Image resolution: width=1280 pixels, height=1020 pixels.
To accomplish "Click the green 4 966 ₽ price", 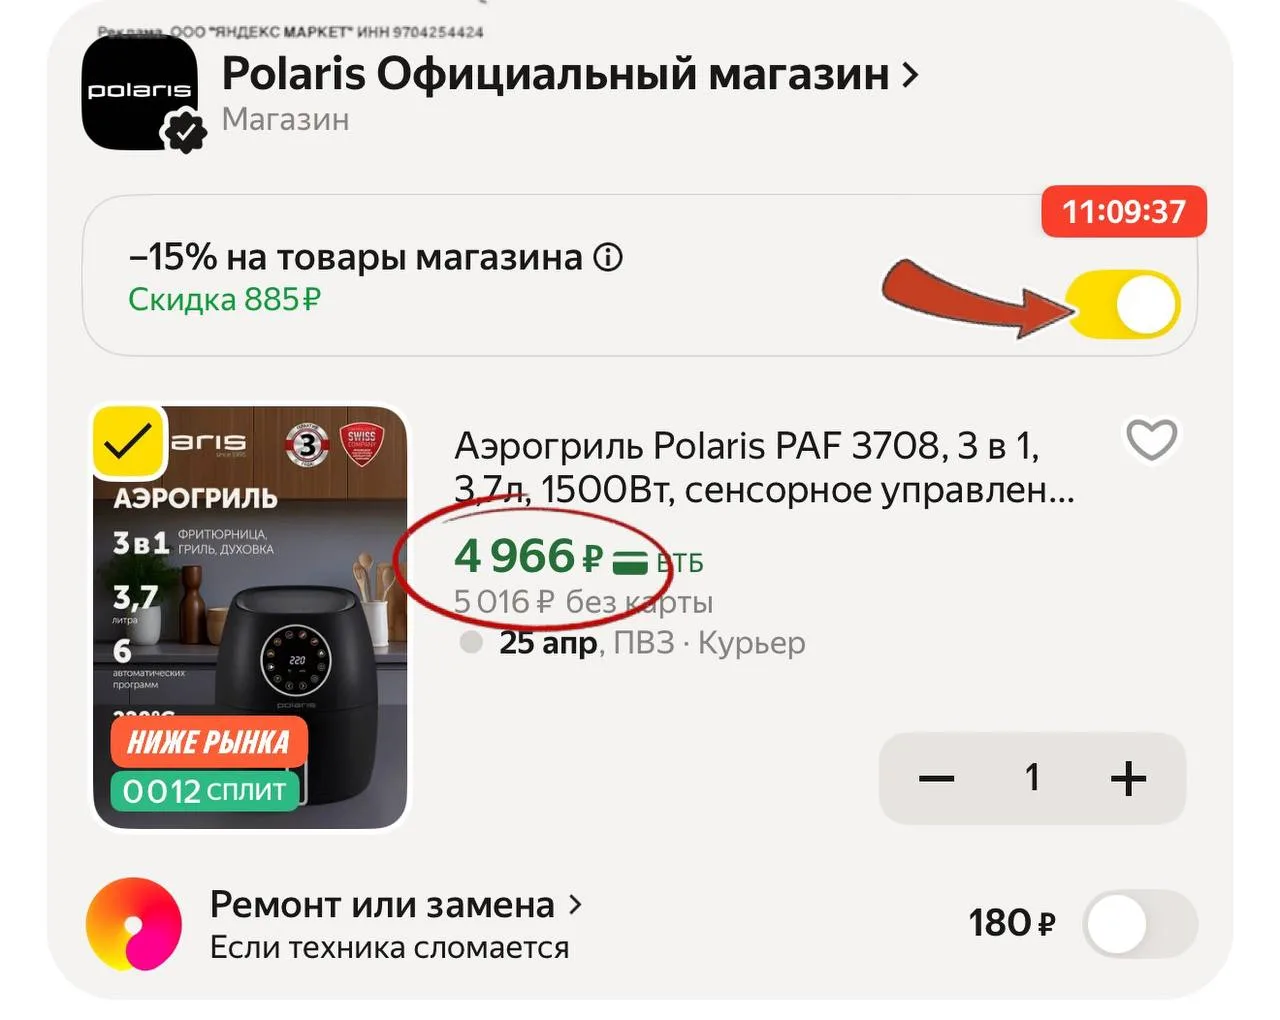I will pos(529,557).
